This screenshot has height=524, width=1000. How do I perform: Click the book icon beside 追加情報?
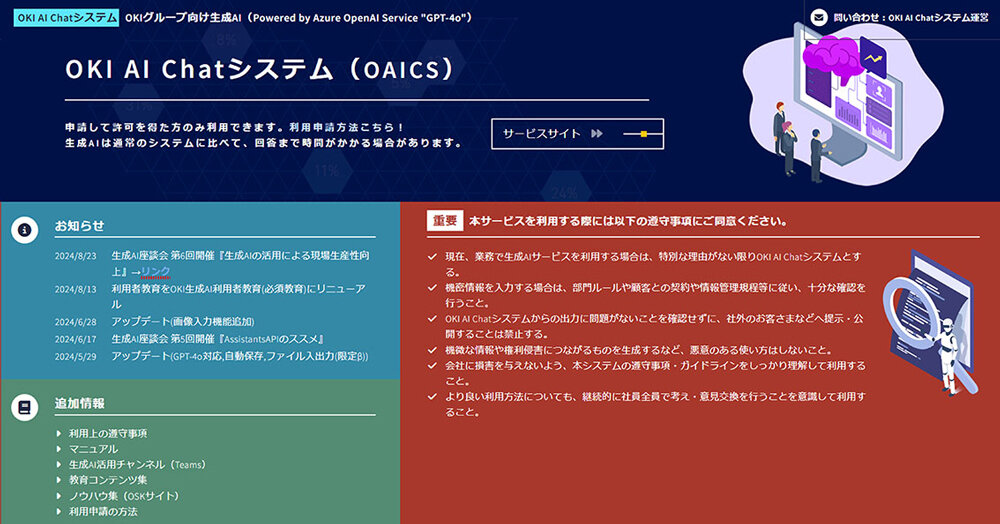(x=25, y=406)
